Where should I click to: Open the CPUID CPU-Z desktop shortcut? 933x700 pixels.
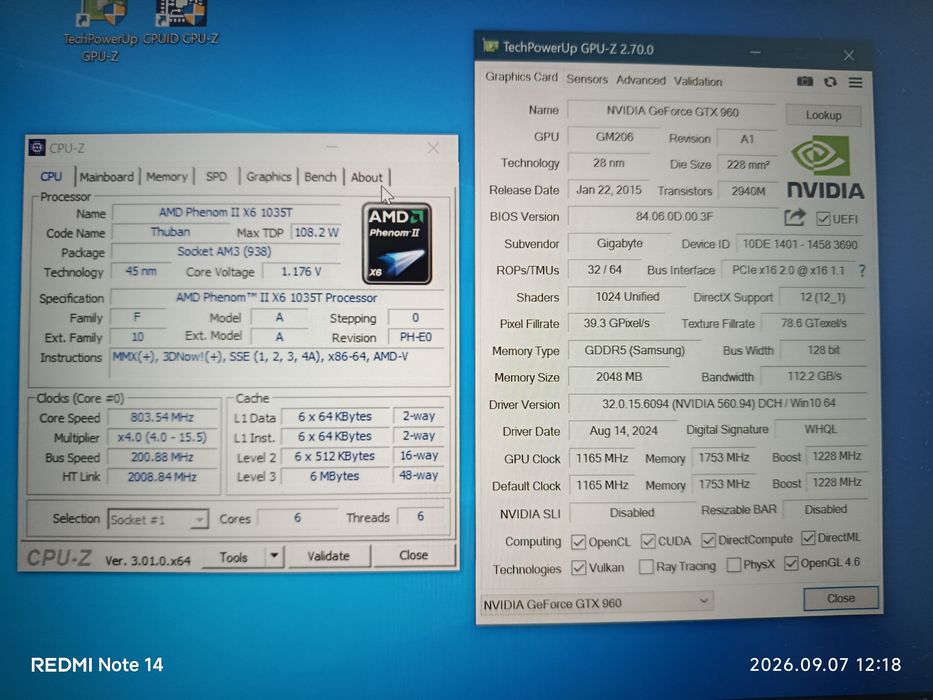pyautogui.click(x=180, y=23)
